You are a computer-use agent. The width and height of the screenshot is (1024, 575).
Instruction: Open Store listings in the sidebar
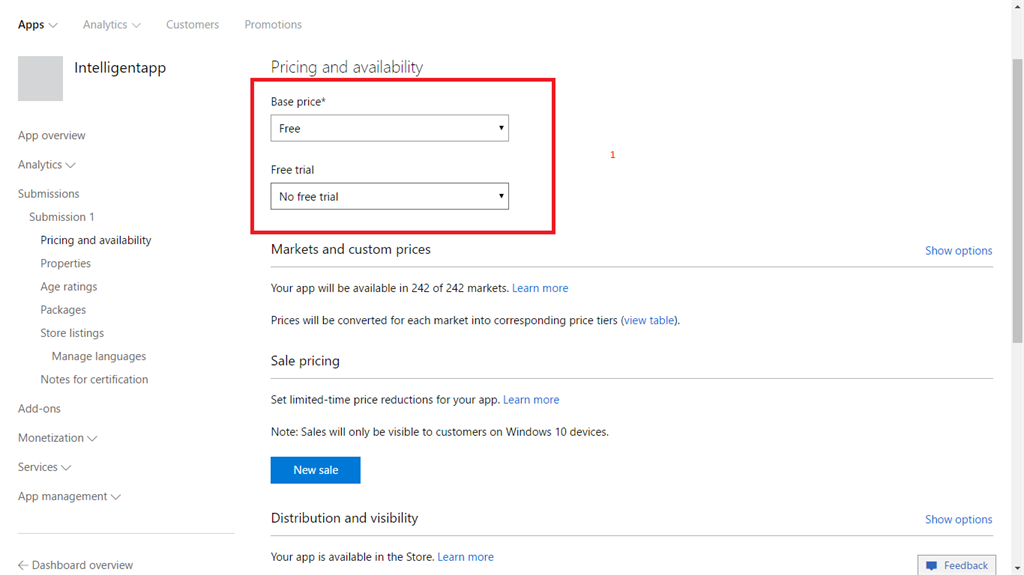click(72, 333)
